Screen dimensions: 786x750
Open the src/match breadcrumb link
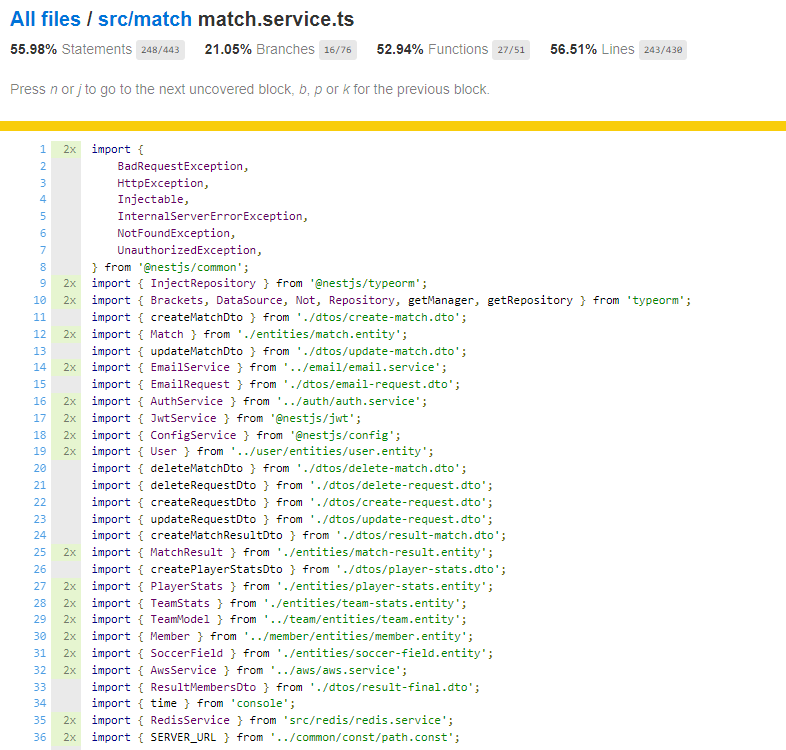[x=145, y=19]
